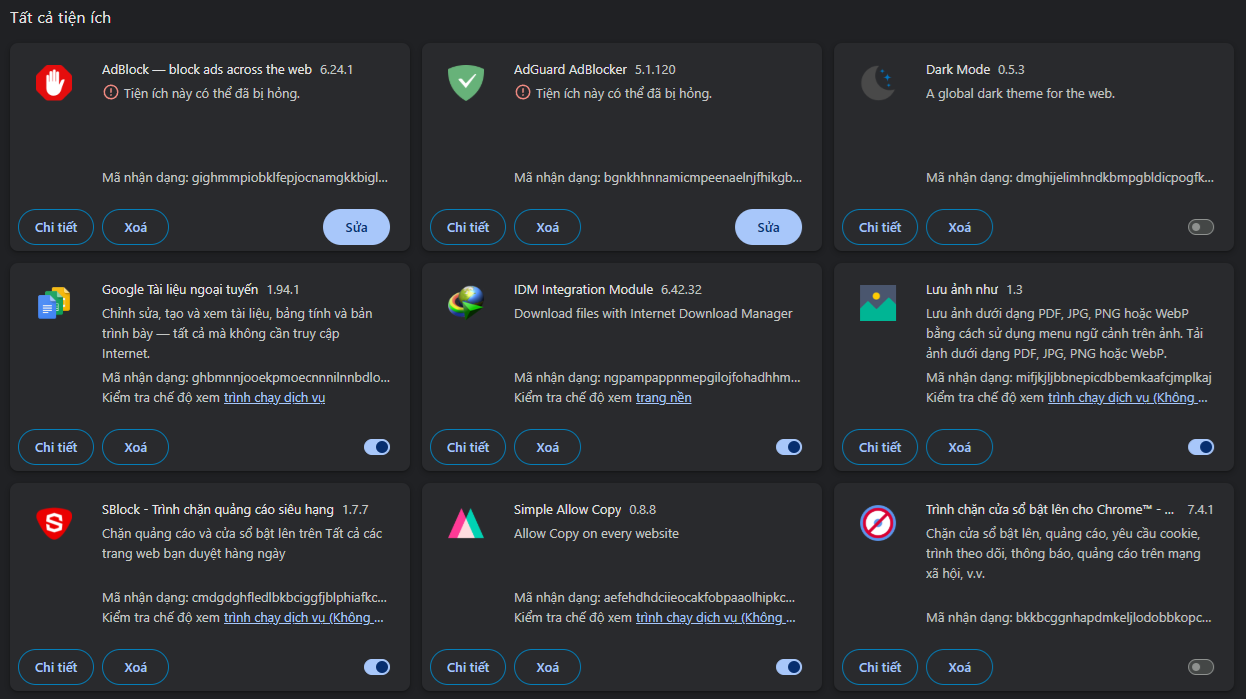Remove Lưu ảnh như with Xoá button
The height and width of the screenshot is (699, 1246).
(x=959, y=447)
